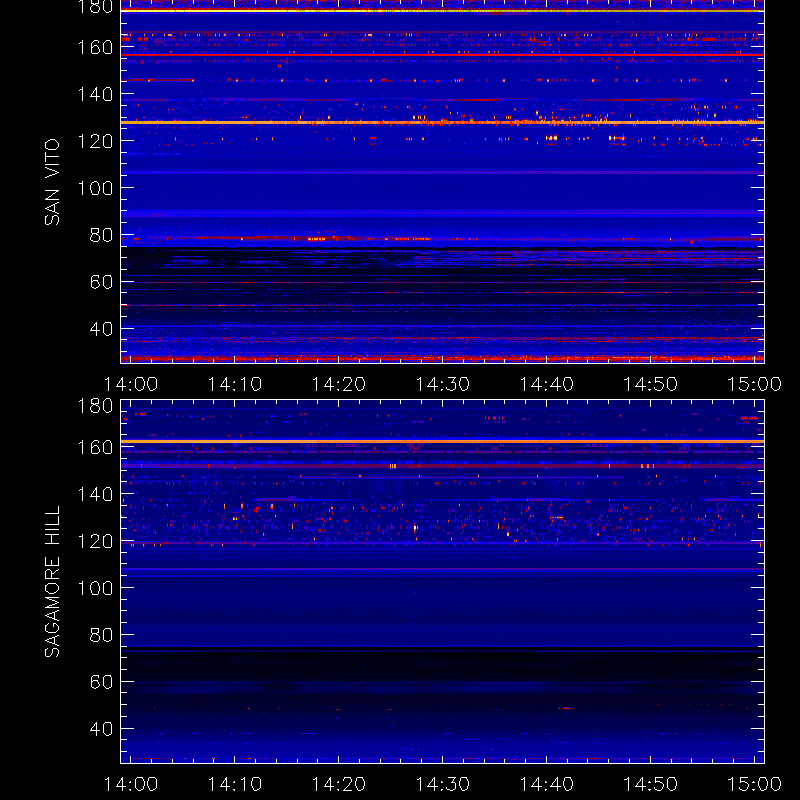Pick the 120 label on Sagamore Hill axis
This screenshot has width=800, height=800.
[95, 541]
